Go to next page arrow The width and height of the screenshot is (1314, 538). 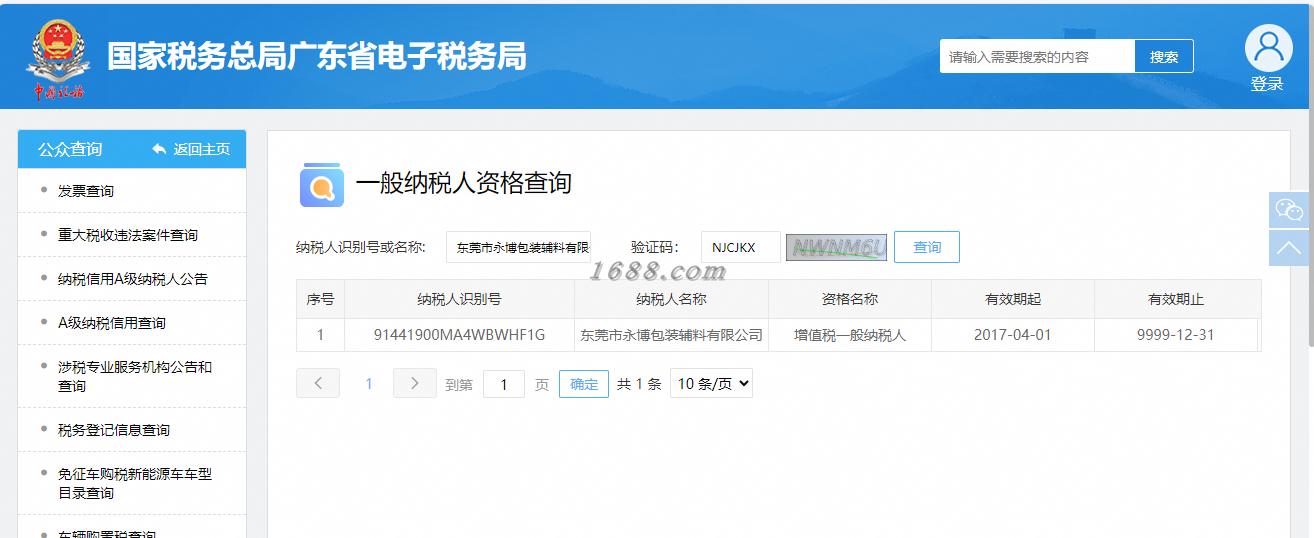(415, 383)
